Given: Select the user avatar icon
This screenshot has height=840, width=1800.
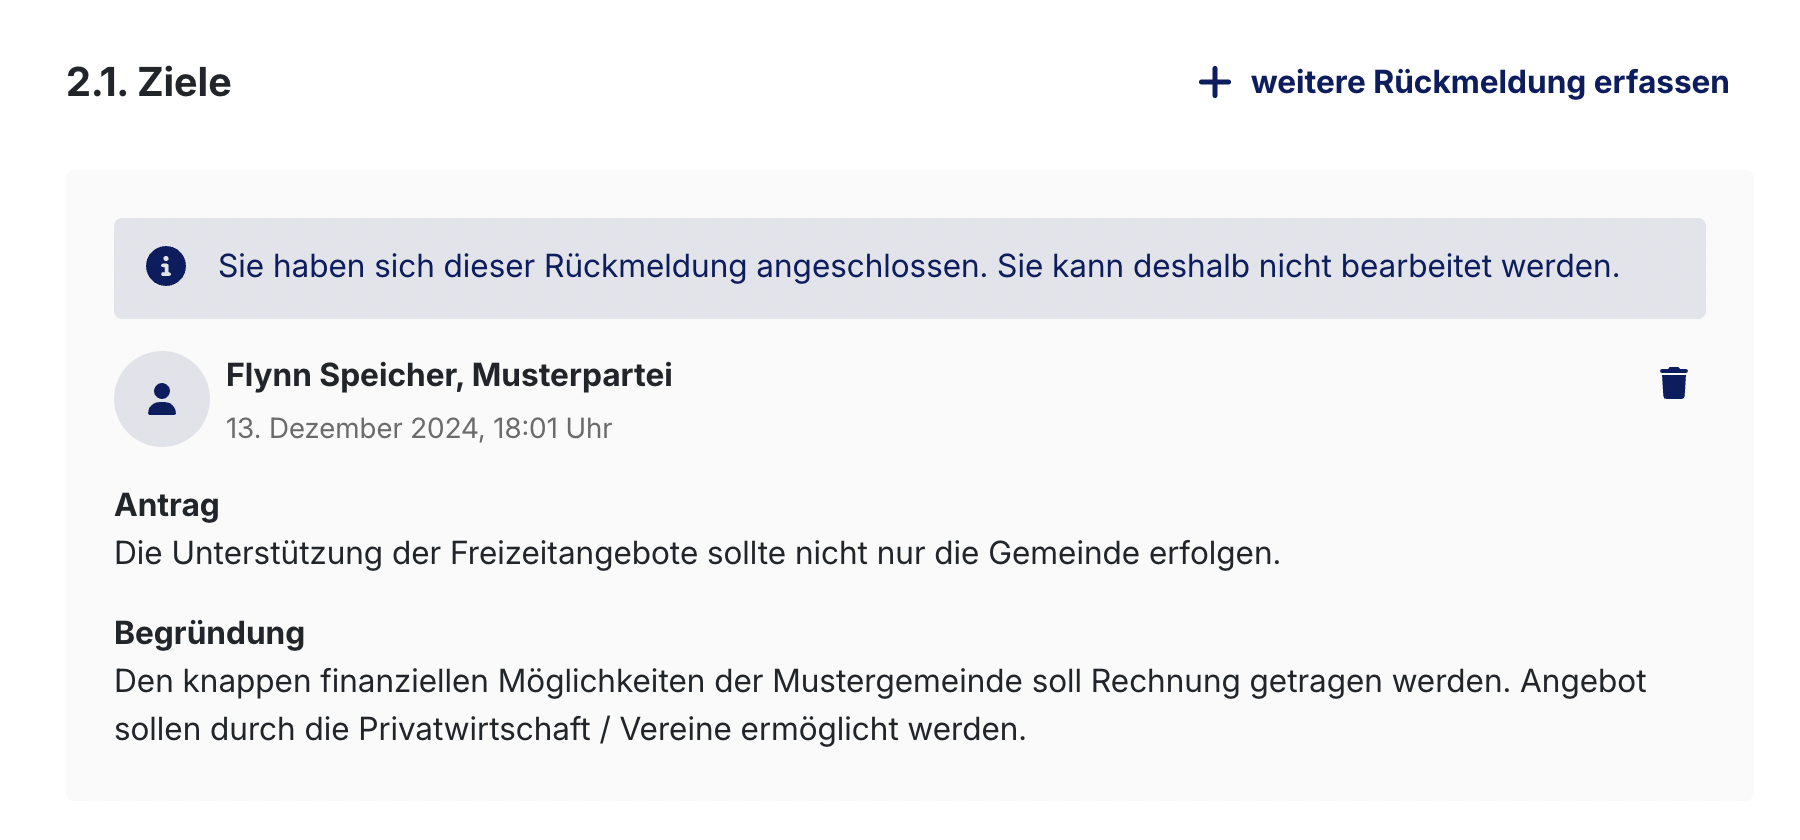Looking at the screenshot, I should [x=162, y=399].
